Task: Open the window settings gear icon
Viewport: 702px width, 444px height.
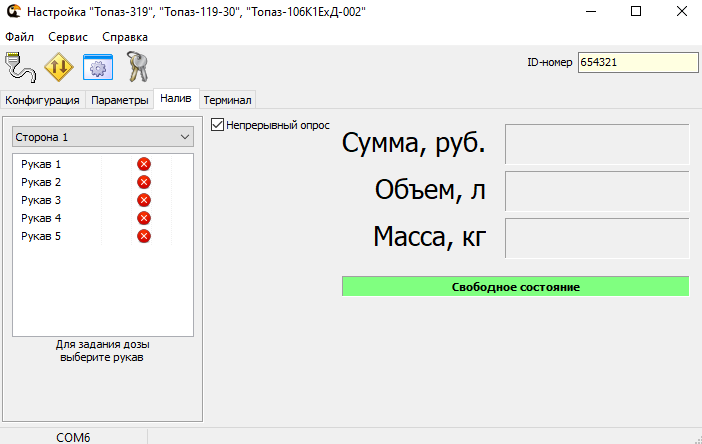Action: click(x=98, y=67)
